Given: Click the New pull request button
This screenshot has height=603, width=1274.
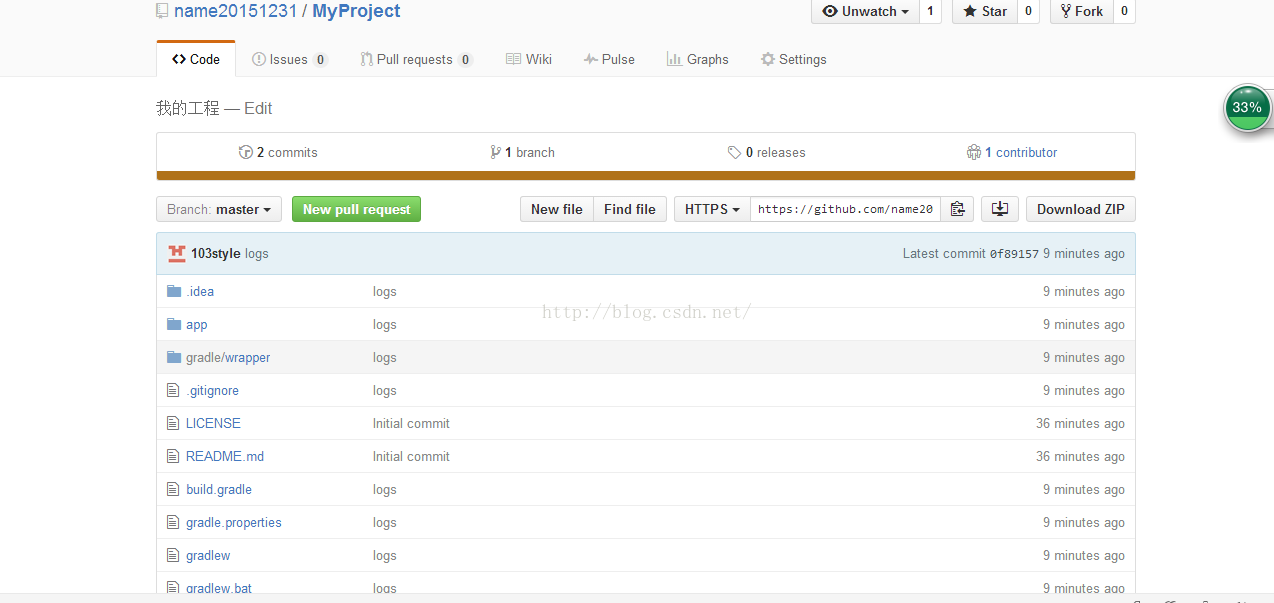Looking at the screenshot, I should point(356,209).
